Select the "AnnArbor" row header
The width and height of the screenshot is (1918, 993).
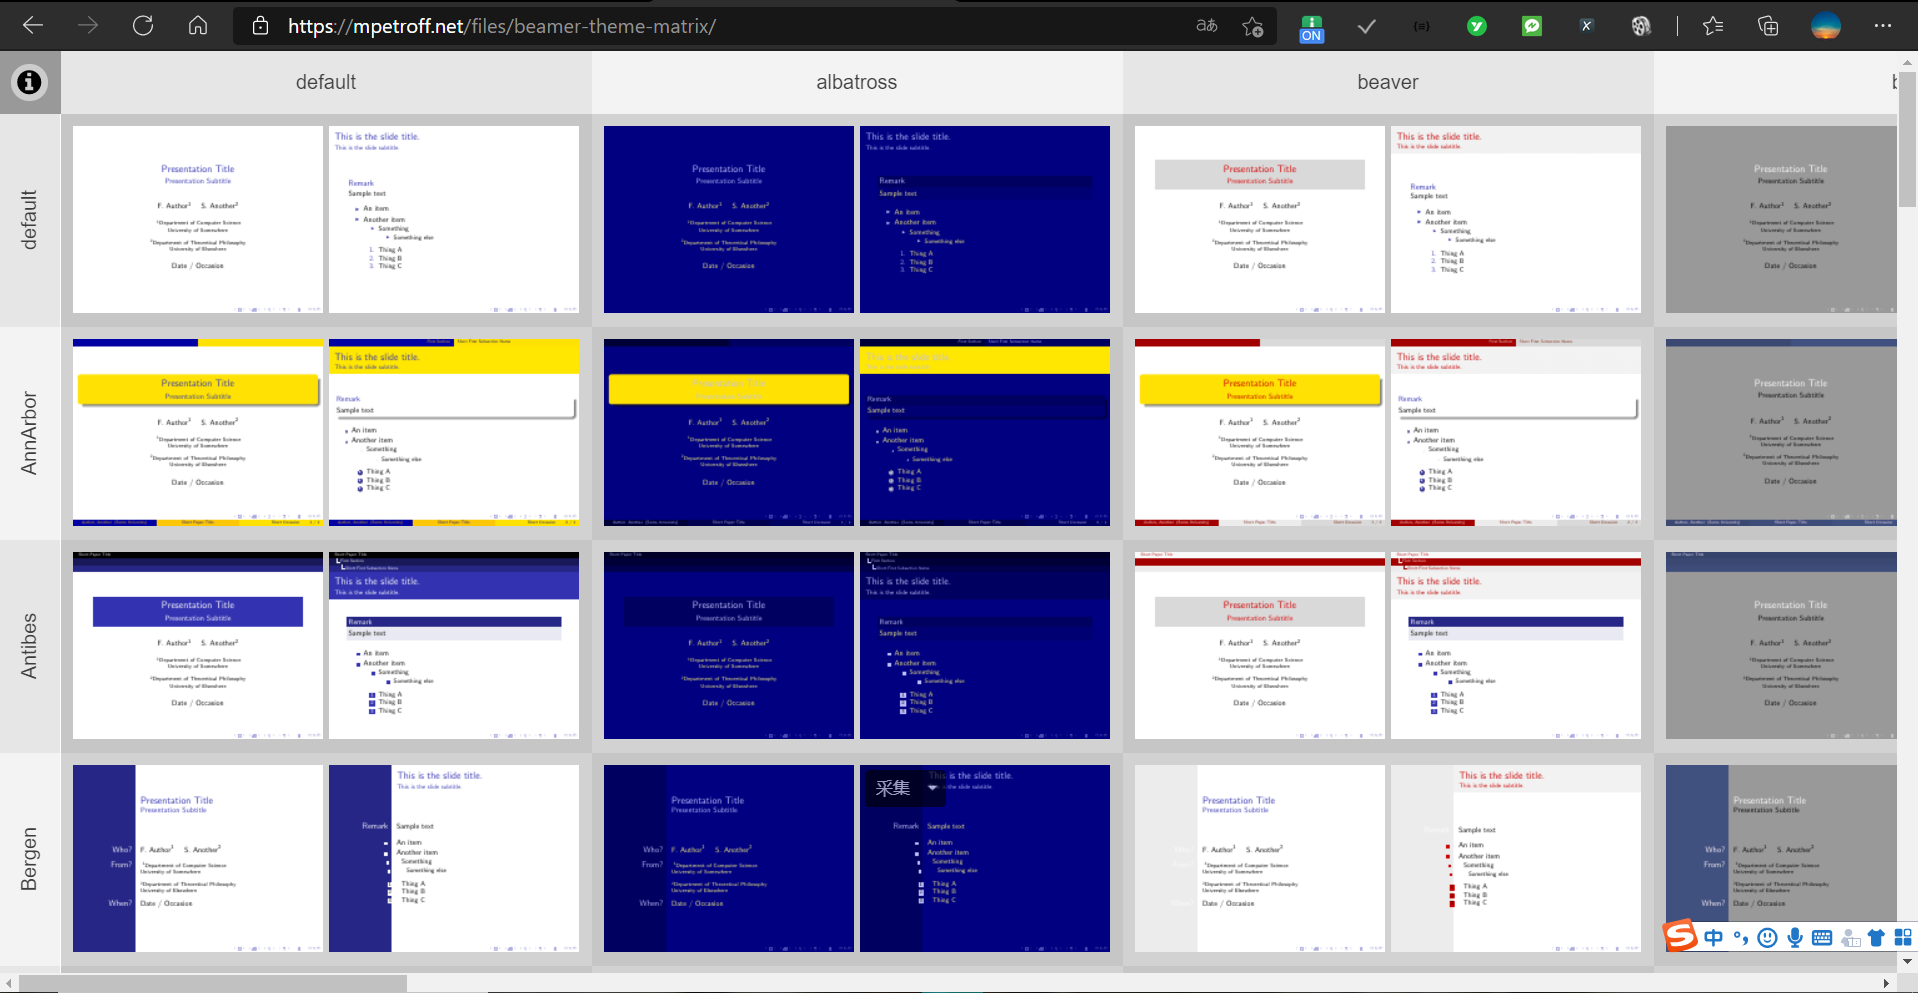30,433
